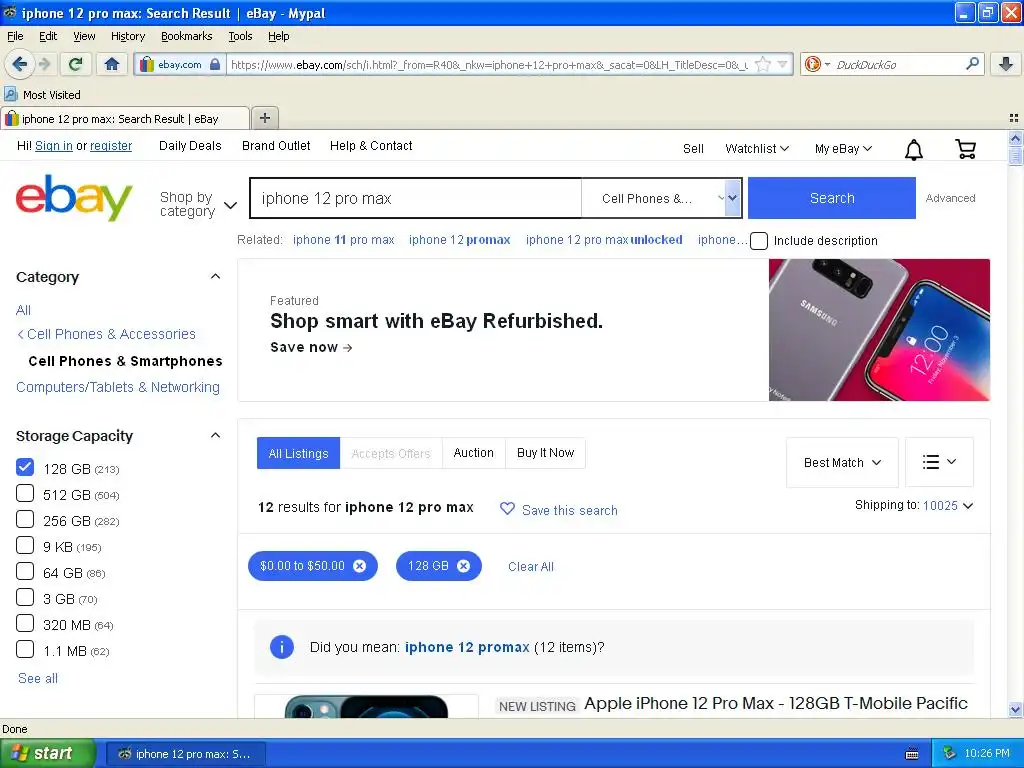The height and width of the screenshot is (768, 1024).
Task: Open the list all tabs icon
Action: [1014, 118]
